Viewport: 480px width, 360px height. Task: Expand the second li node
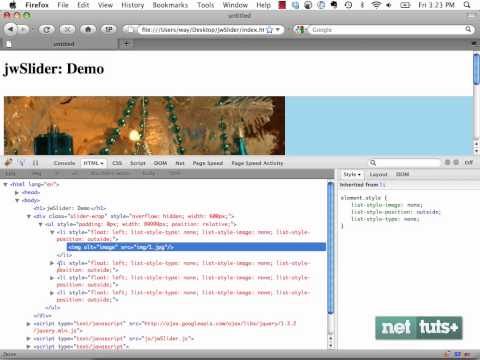click(52, 263)
